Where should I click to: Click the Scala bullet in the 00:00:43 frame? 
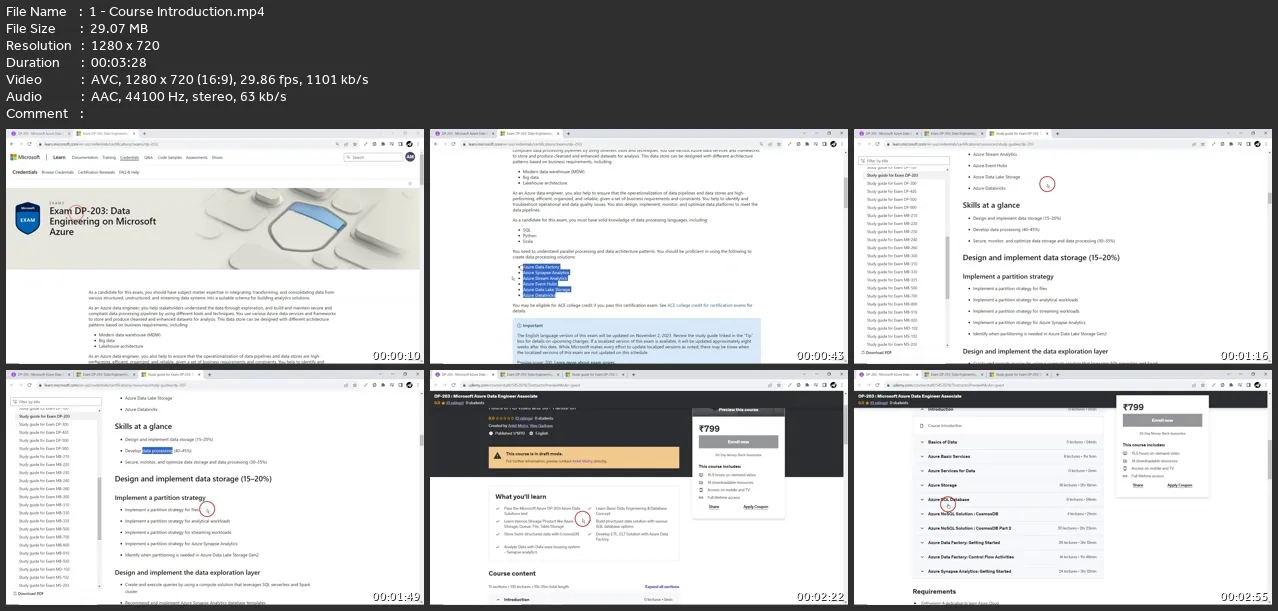[x=526, y=241]
